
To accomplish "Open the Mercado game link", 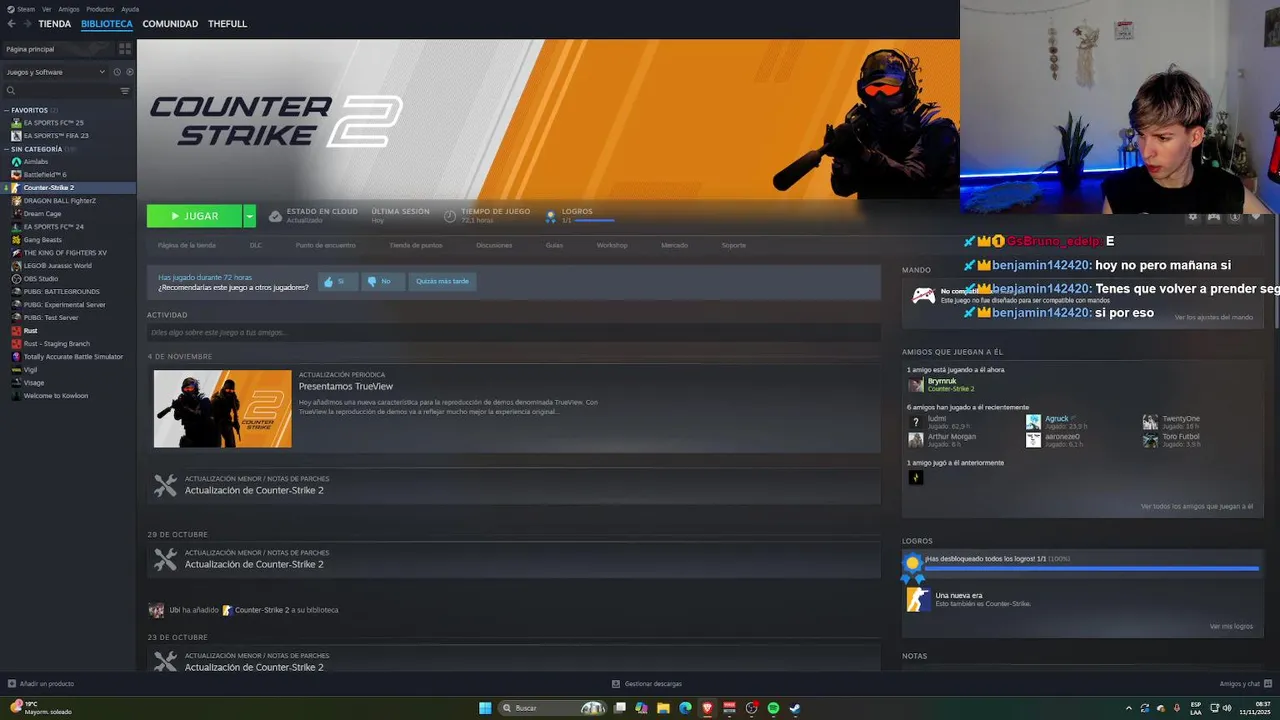I will tap(674, 245).
